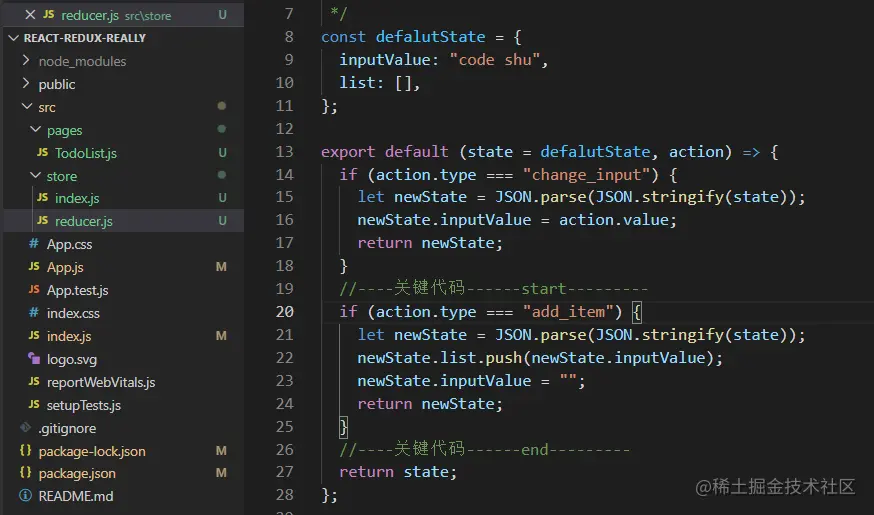Open the TodoList.js file
This screenshot has height=515, width=874.
(x=86, y=153)
